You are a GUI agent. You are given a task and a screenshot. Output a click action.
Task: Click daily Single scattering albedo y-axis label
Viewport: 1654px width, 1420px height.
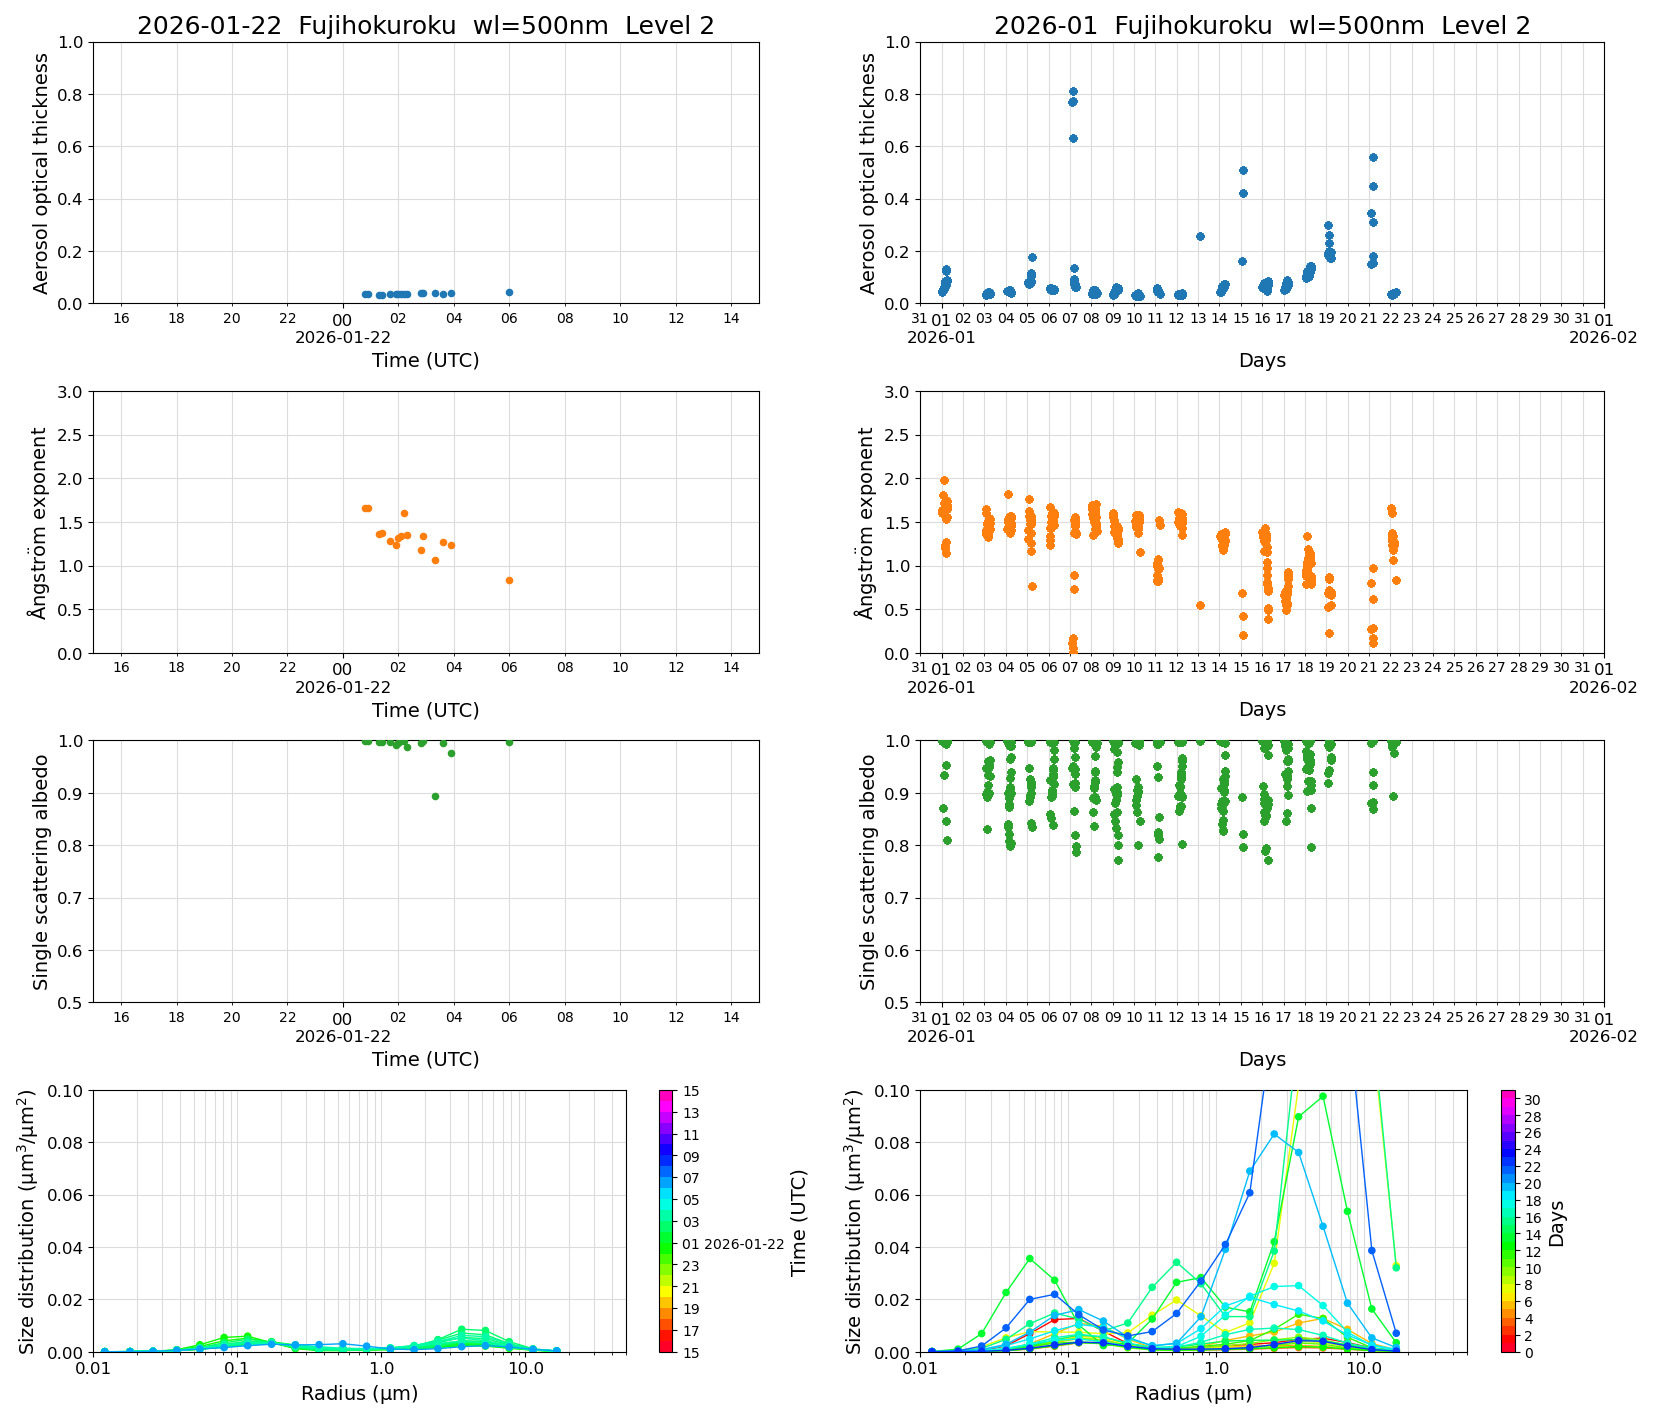tap(41, 871)
